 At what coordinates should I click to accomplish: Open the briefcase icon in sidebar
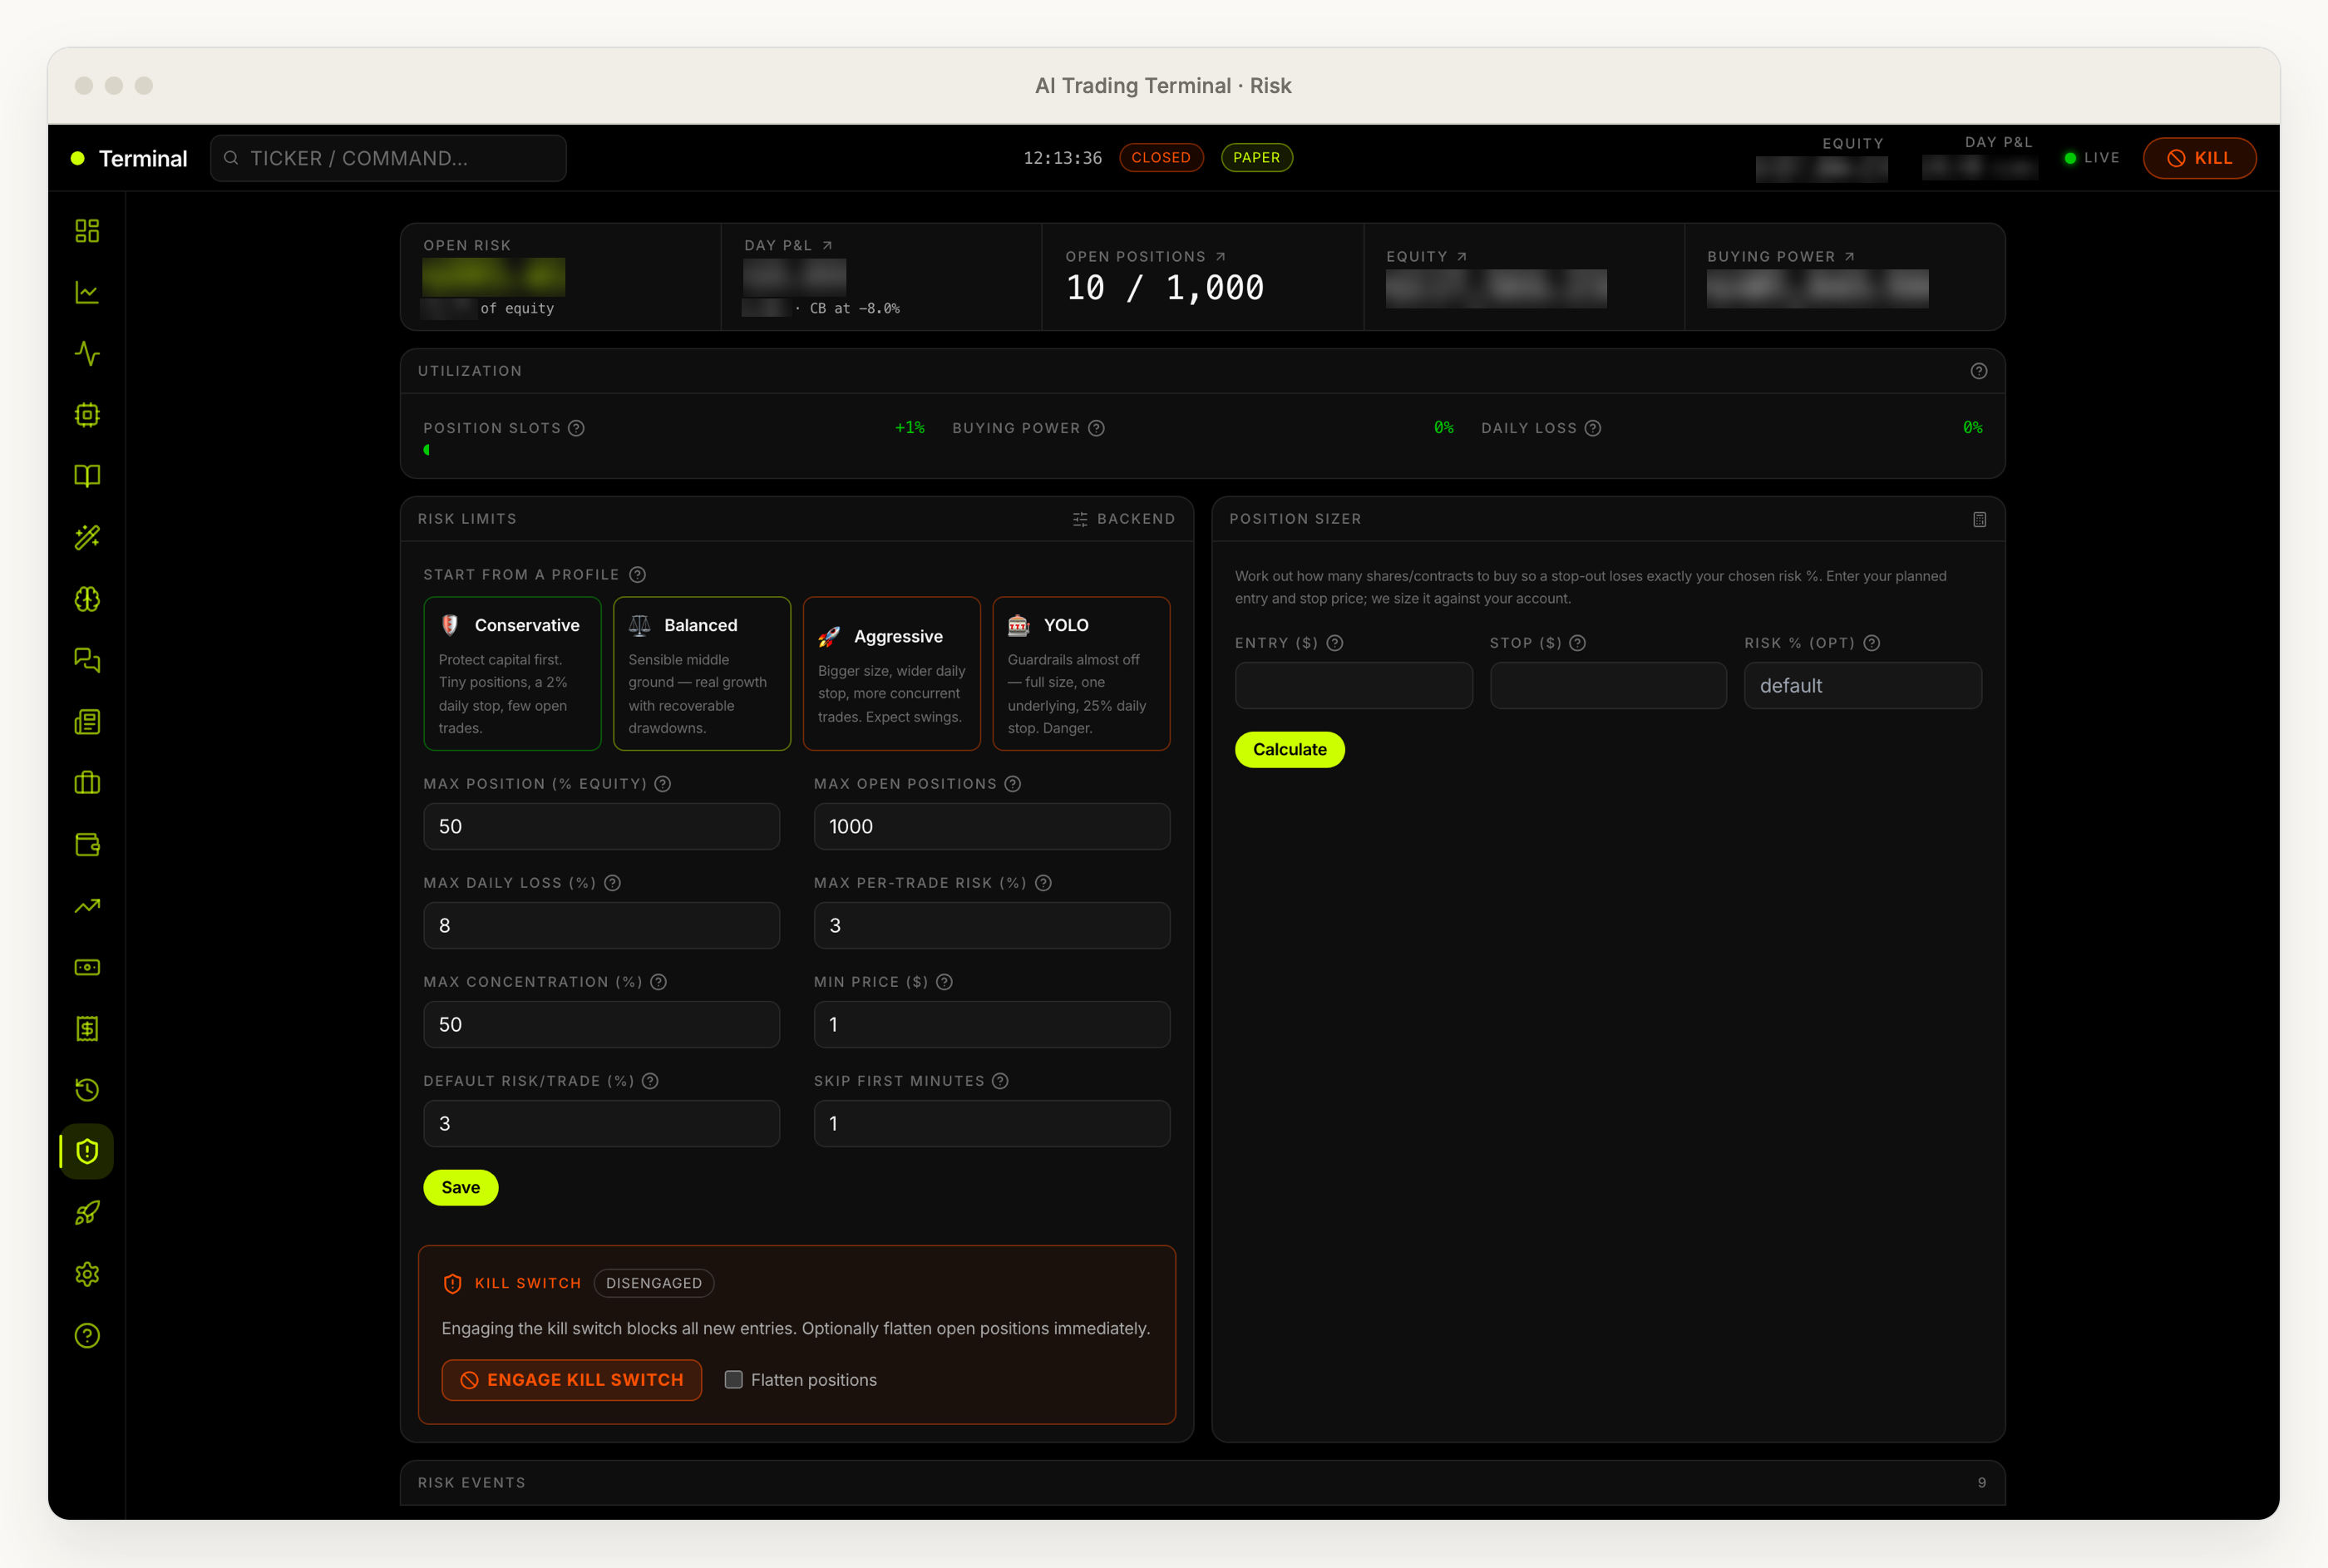coord(87,783)
